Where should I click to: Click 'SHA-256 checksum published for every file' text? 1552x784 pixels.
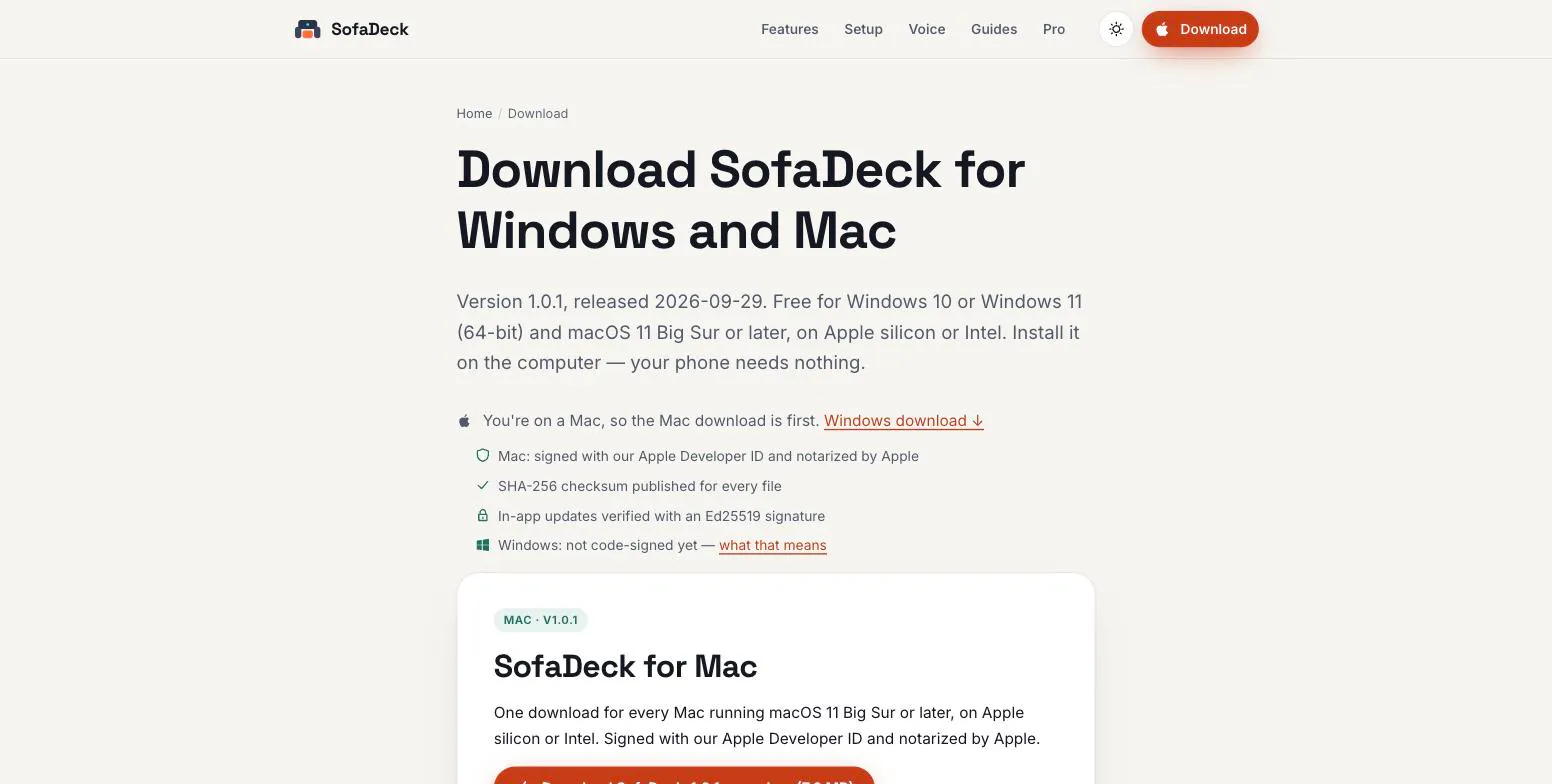640,486
